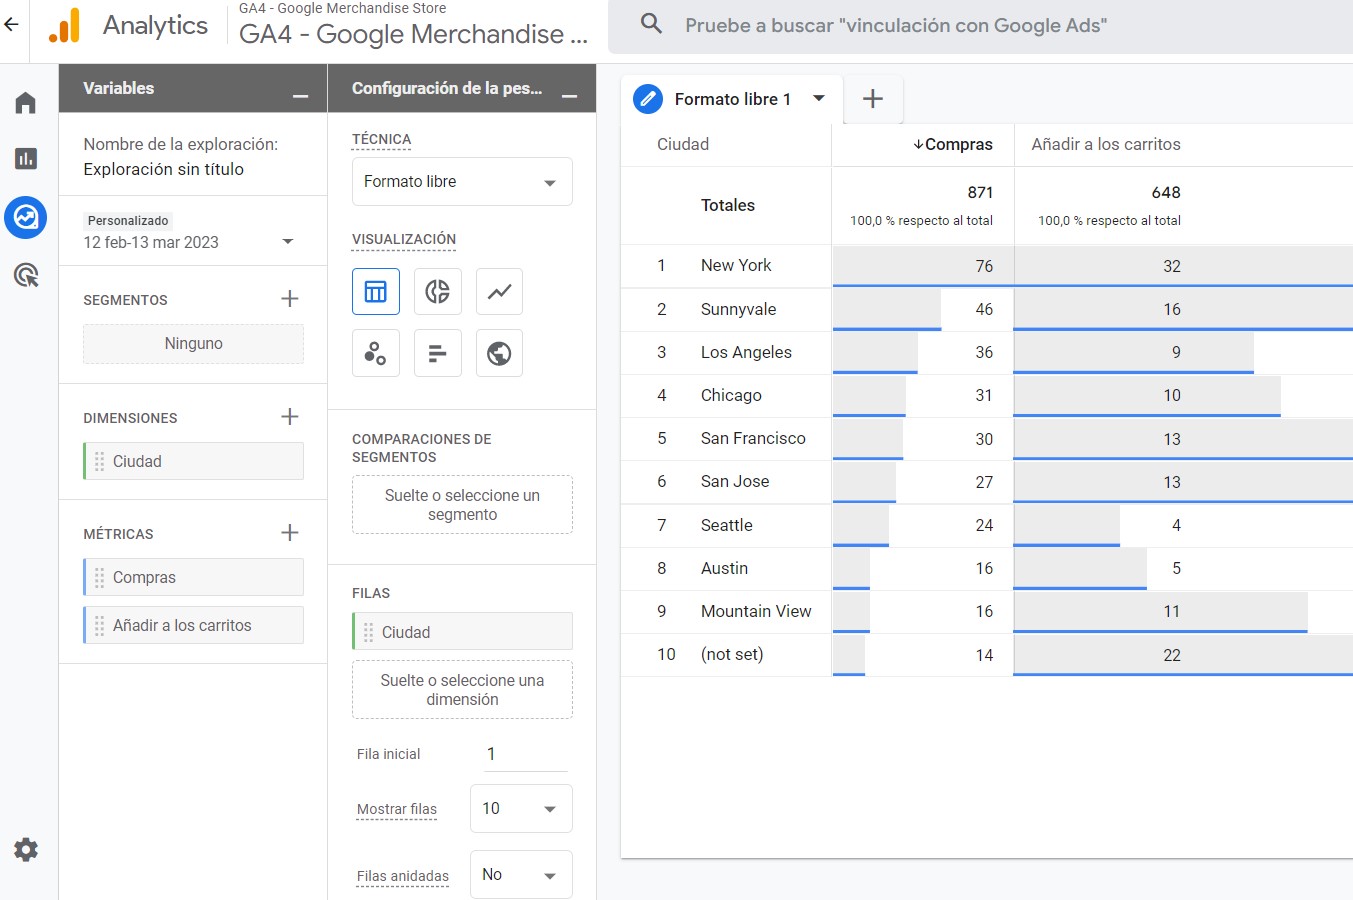This screenshot has width=1353, height=900.
Task: Add a new metric with plus icon
Action: coord(290,533)
